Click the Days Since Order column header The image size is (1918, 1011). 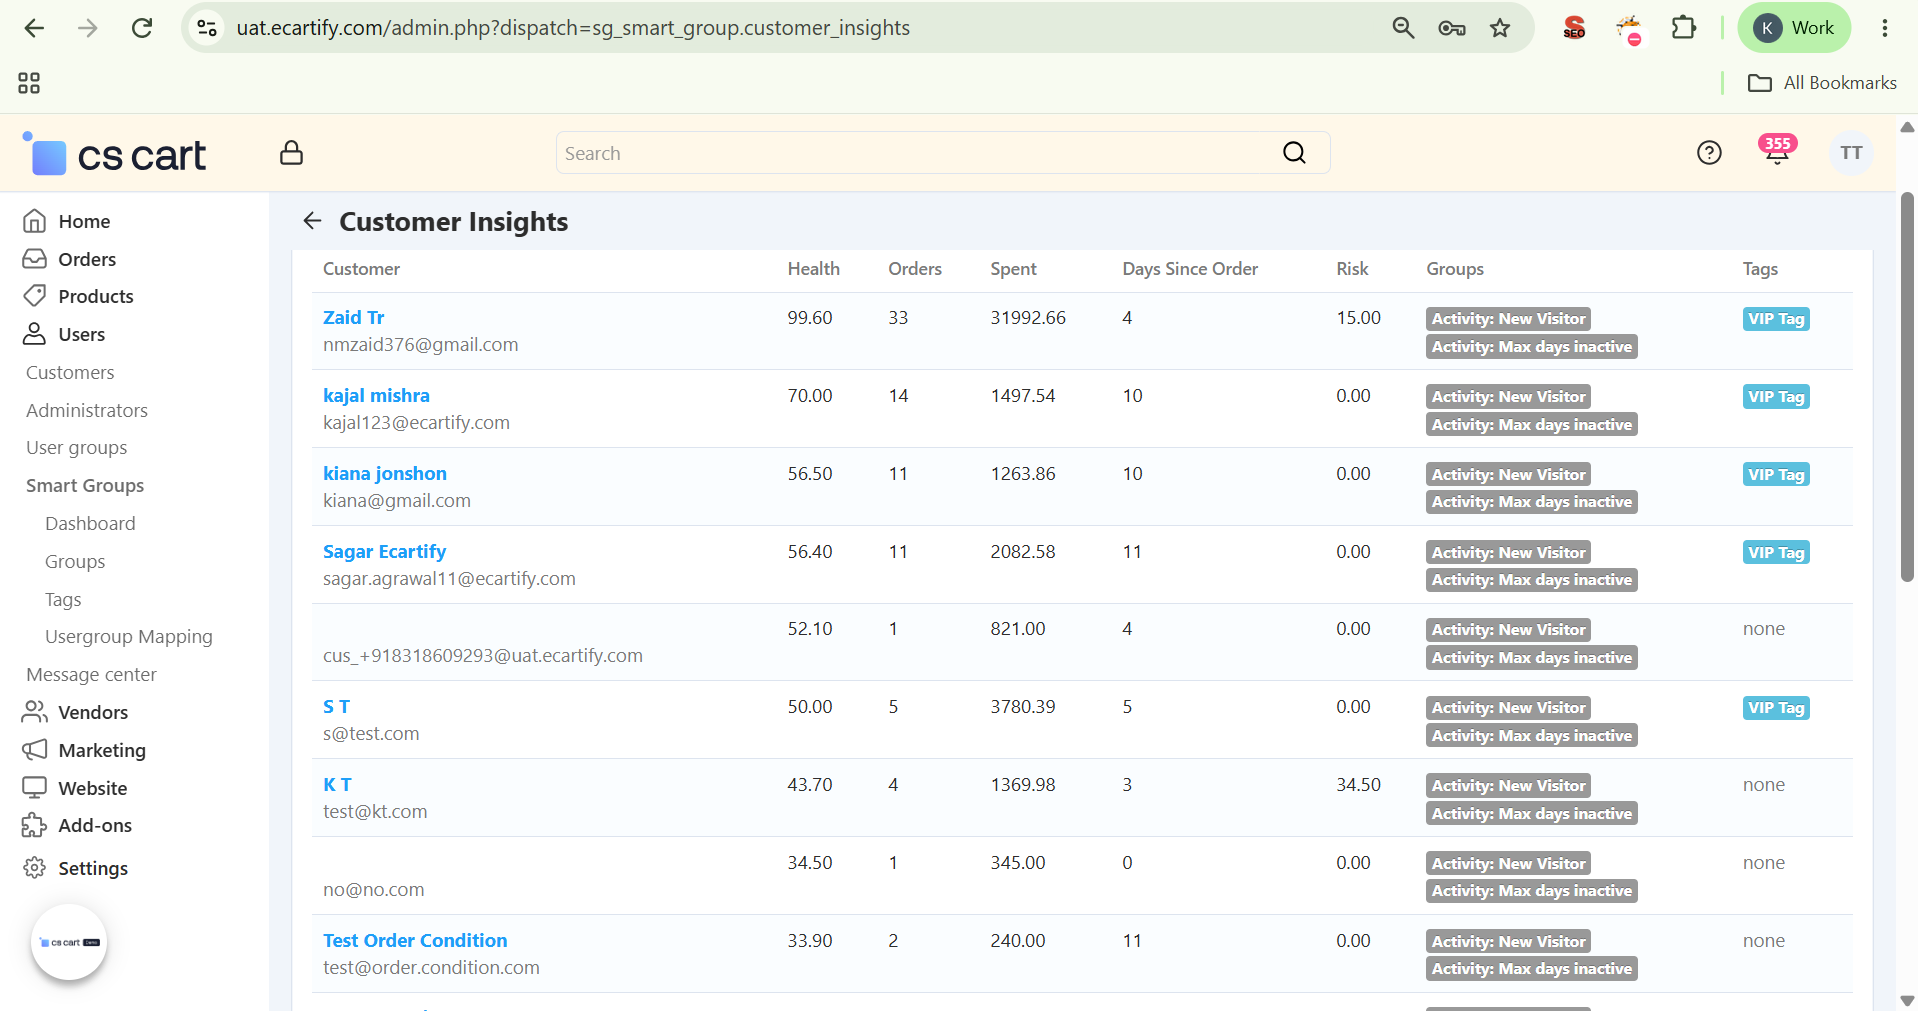point(1190,269)
